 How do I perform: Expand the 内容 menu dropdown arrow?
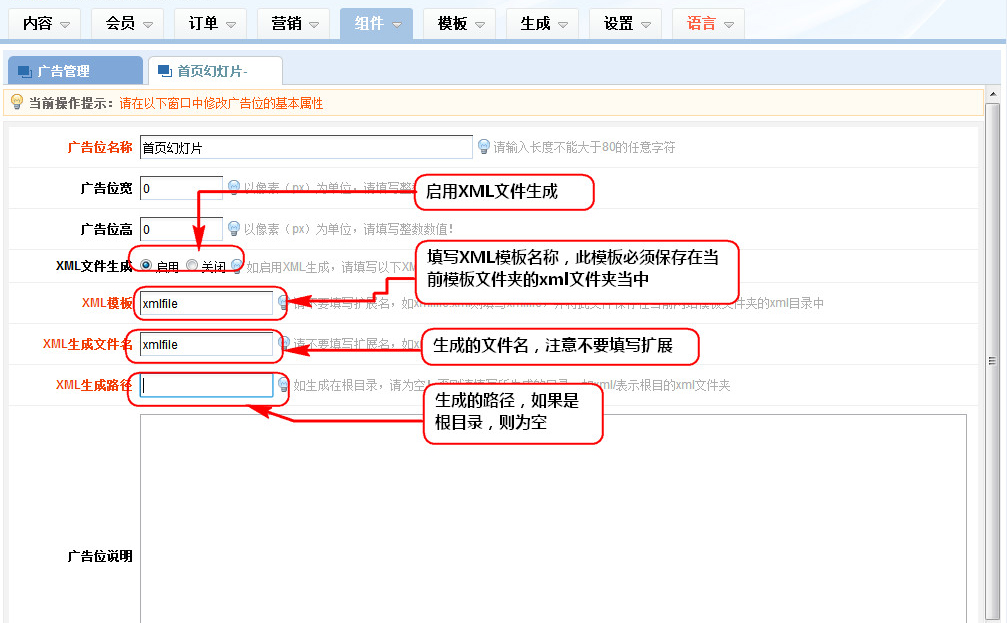tap(65, 24)
